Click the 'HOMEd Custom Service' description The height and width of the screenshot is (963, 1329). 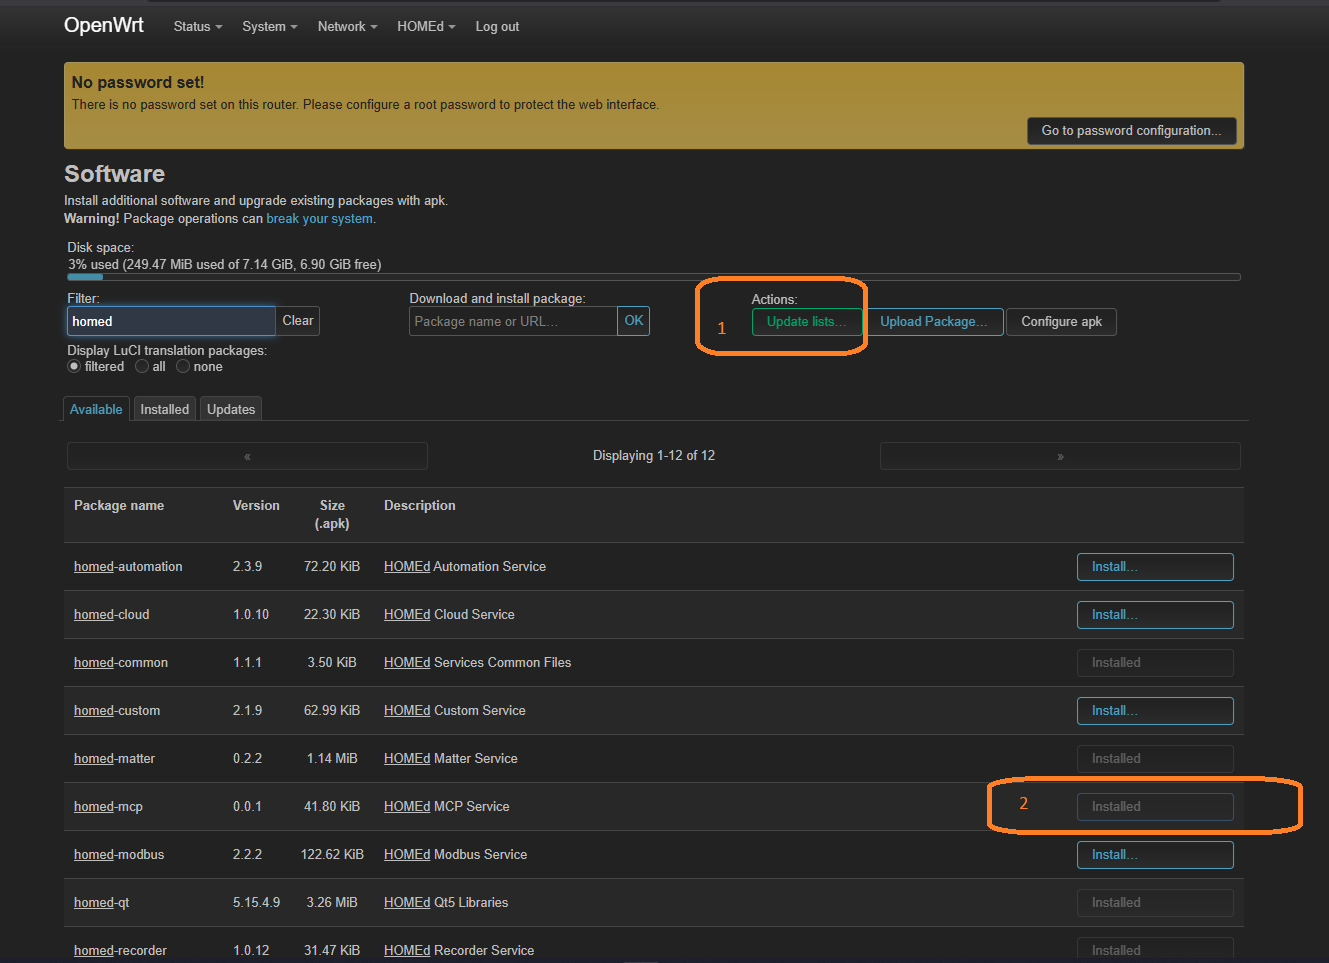click(455, 711)
